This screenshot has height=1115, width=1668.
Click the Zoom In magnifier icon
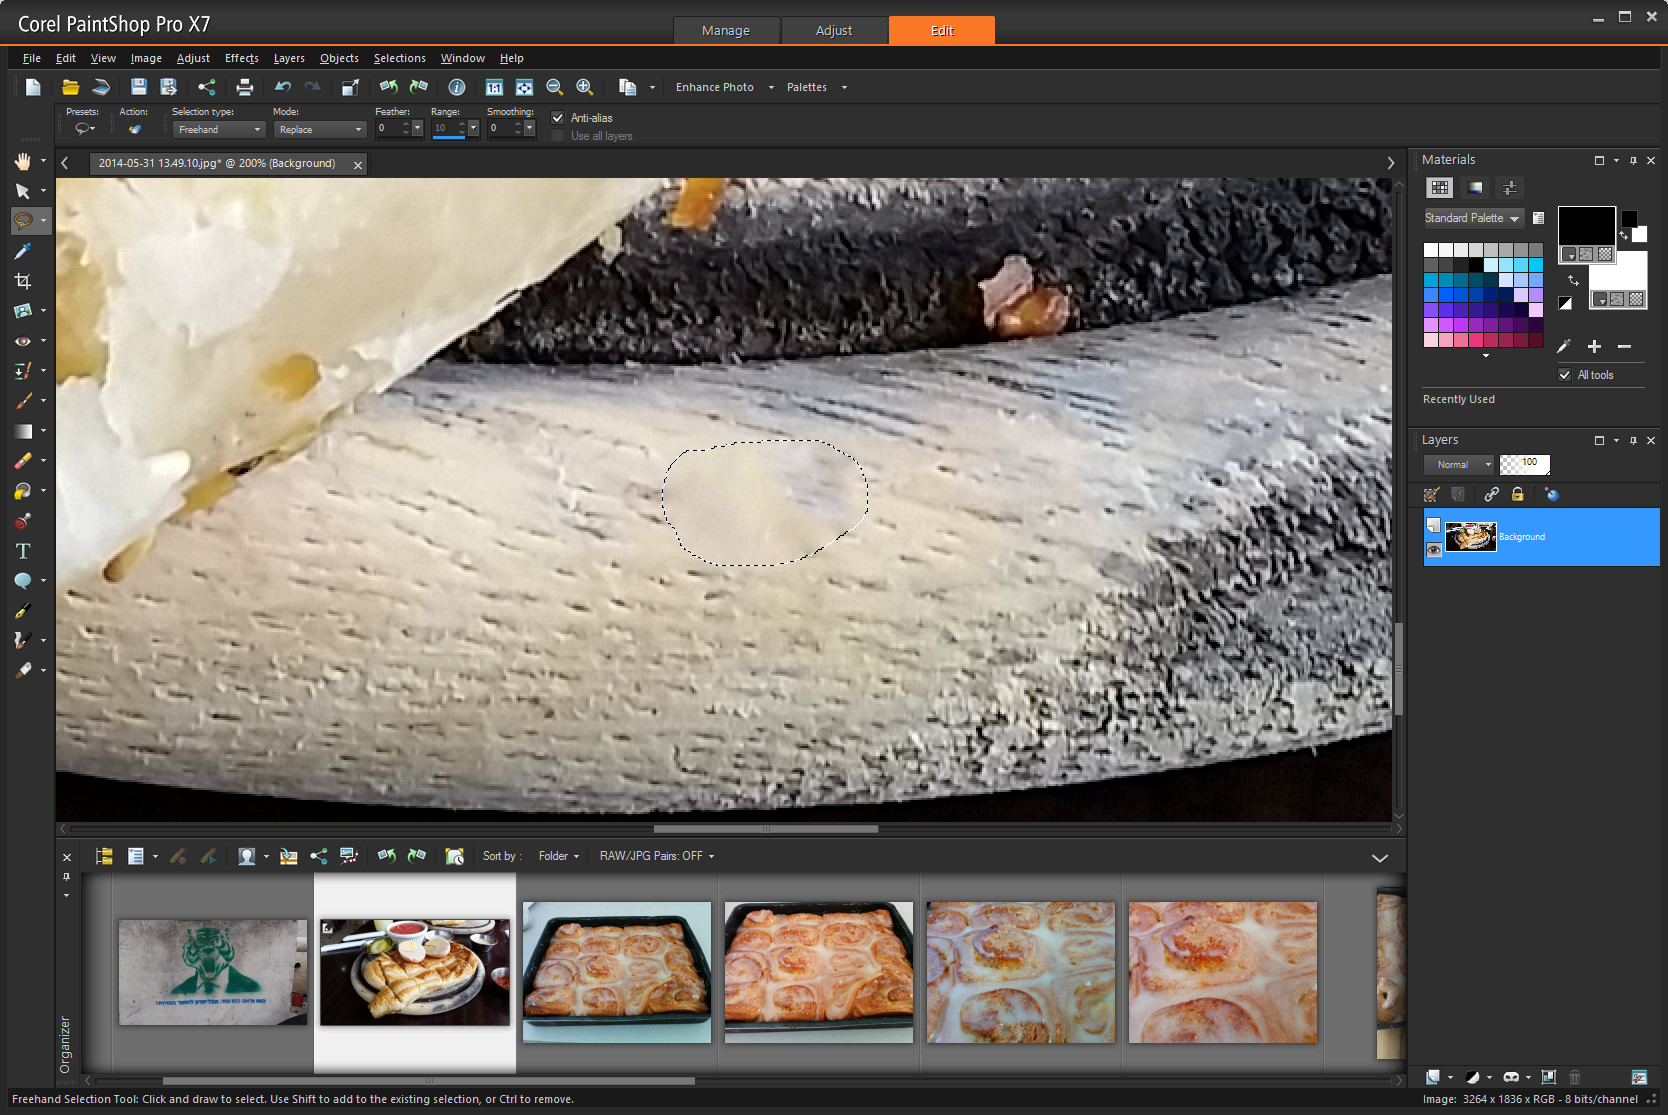tap(585, 87)
